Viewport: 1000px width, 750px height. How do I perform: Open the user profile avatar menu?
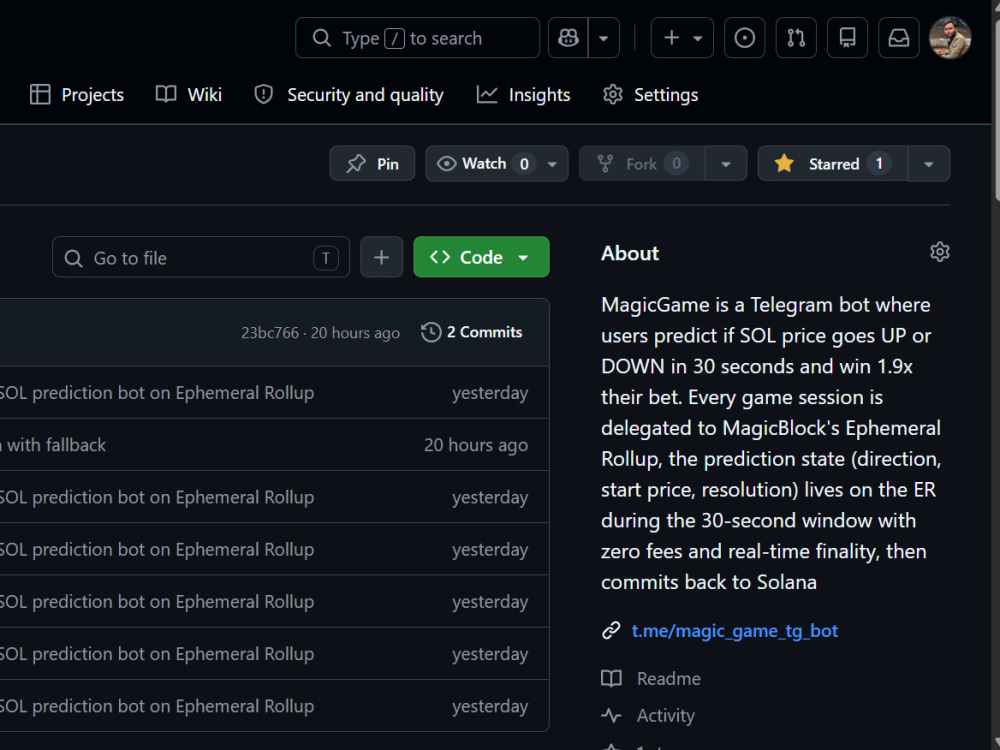pos(950,38)
